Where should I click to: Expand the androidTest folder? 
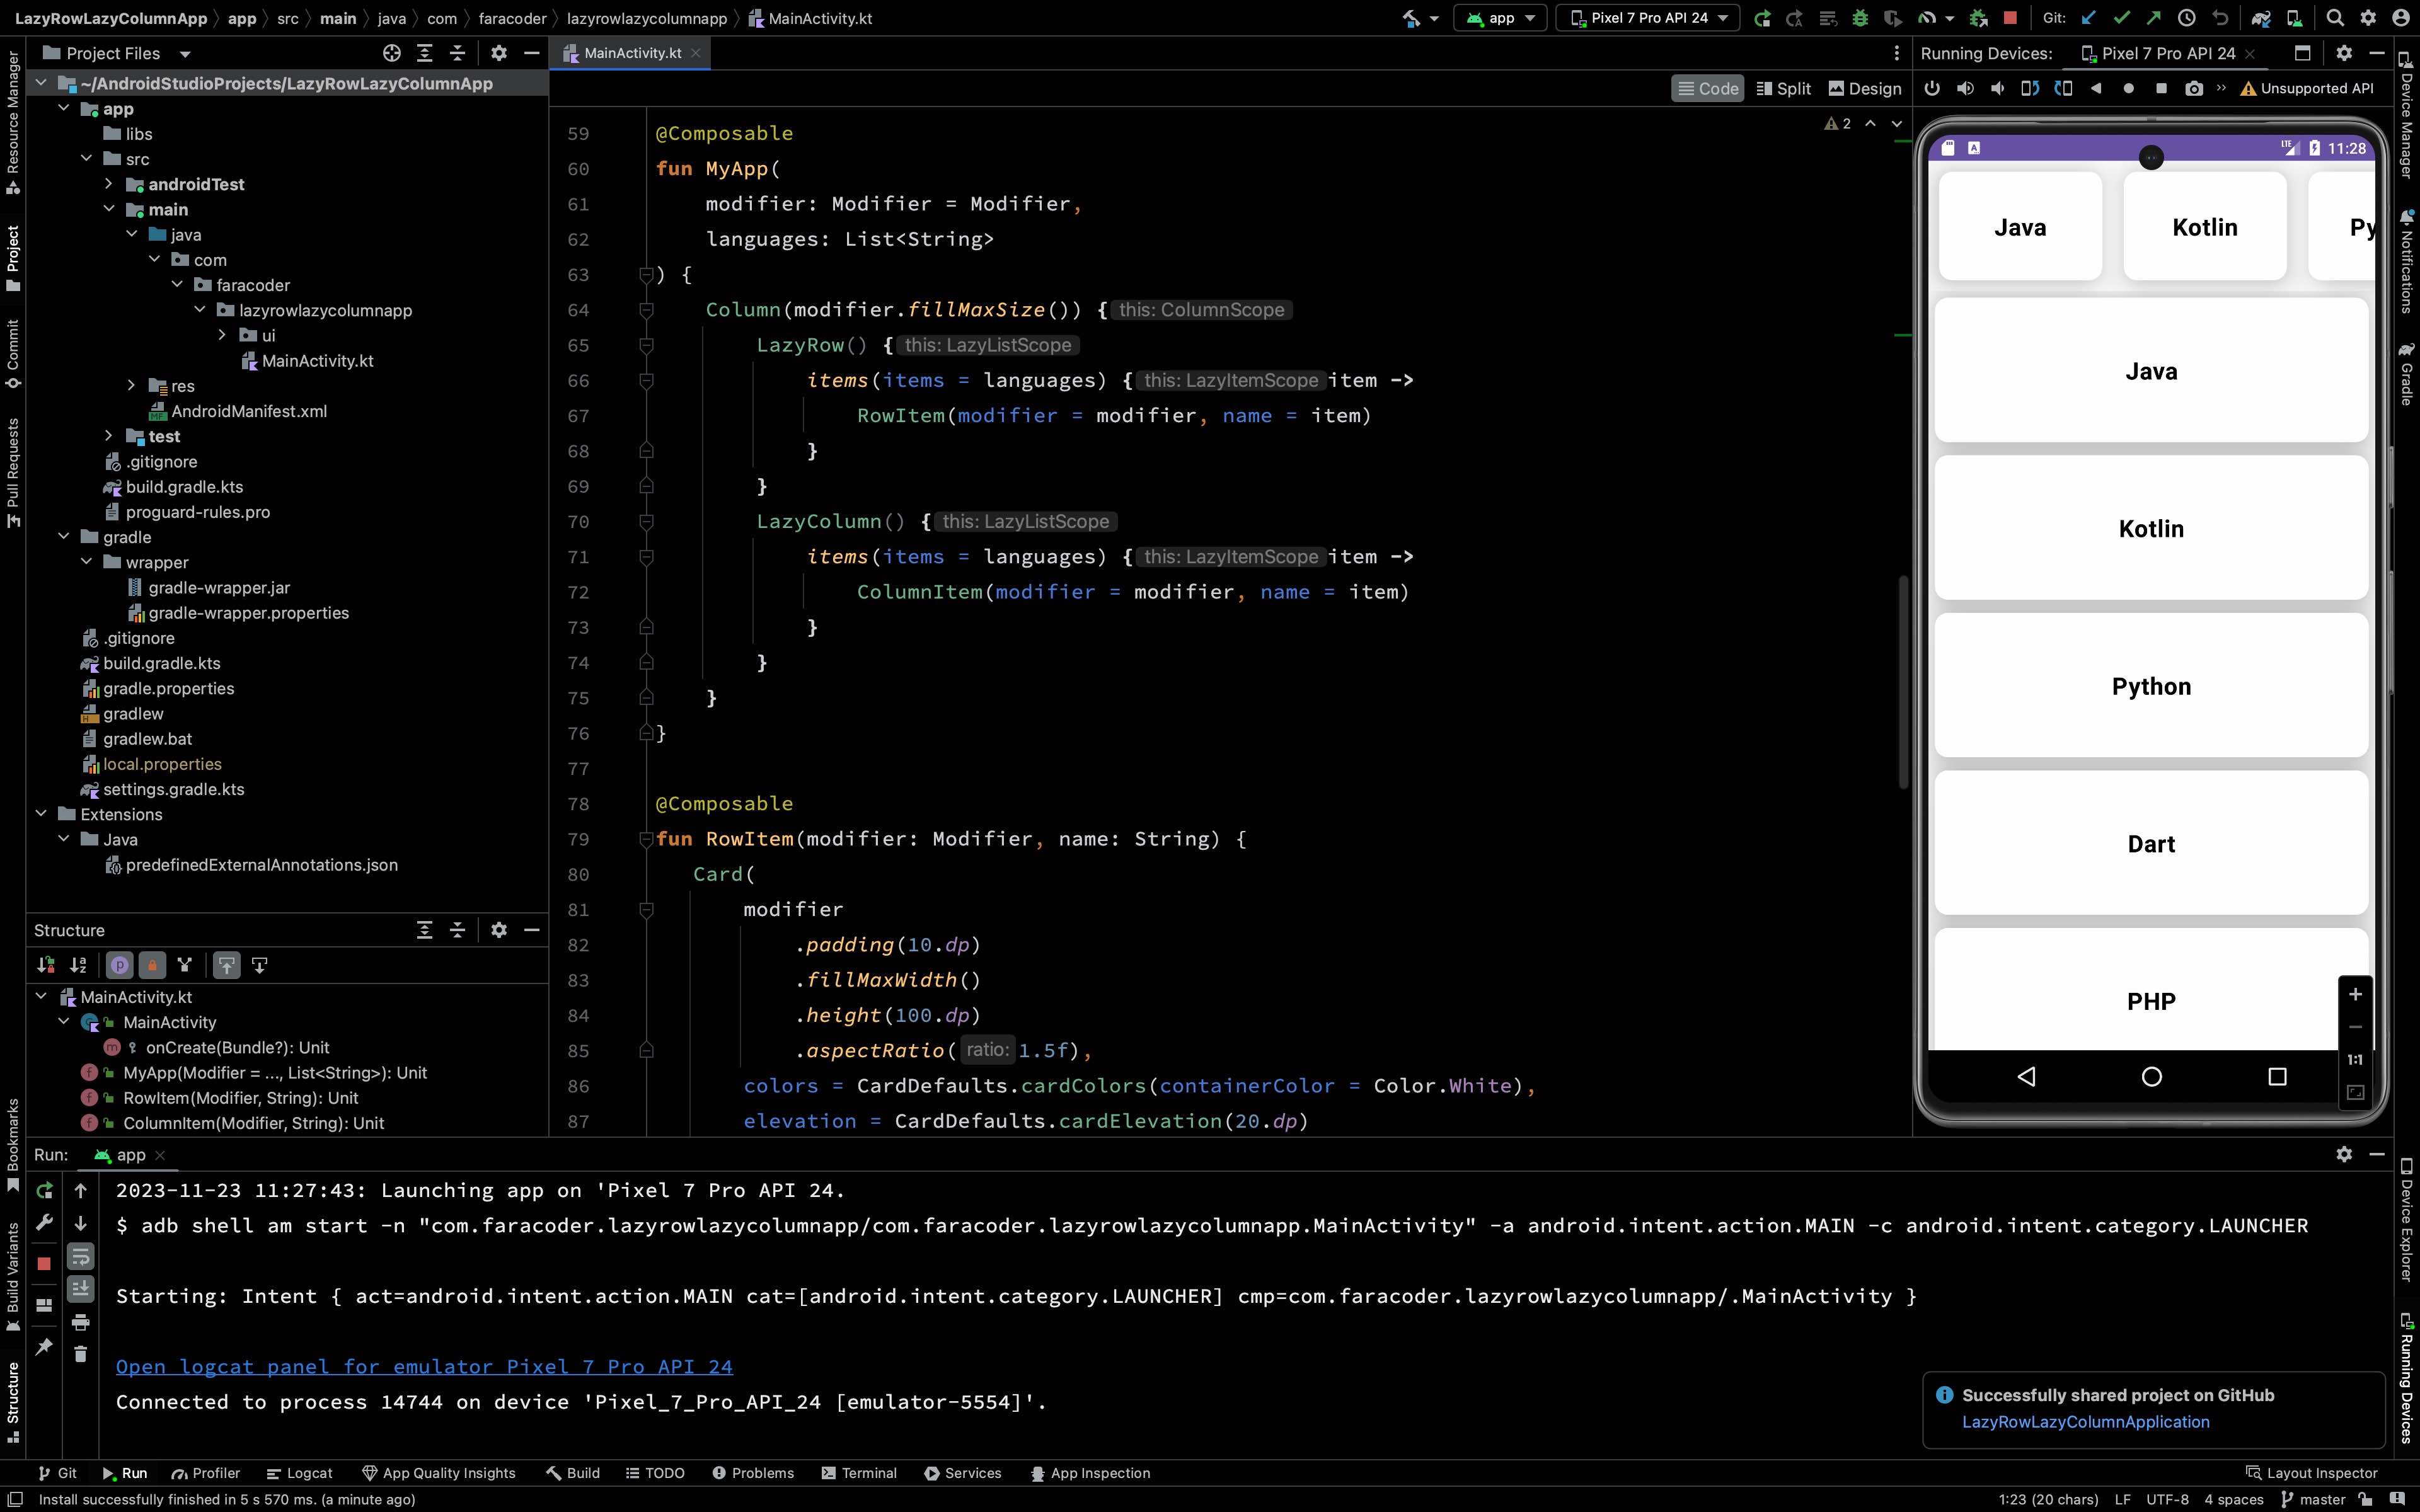pyautogui.click(x=110, y=184)
